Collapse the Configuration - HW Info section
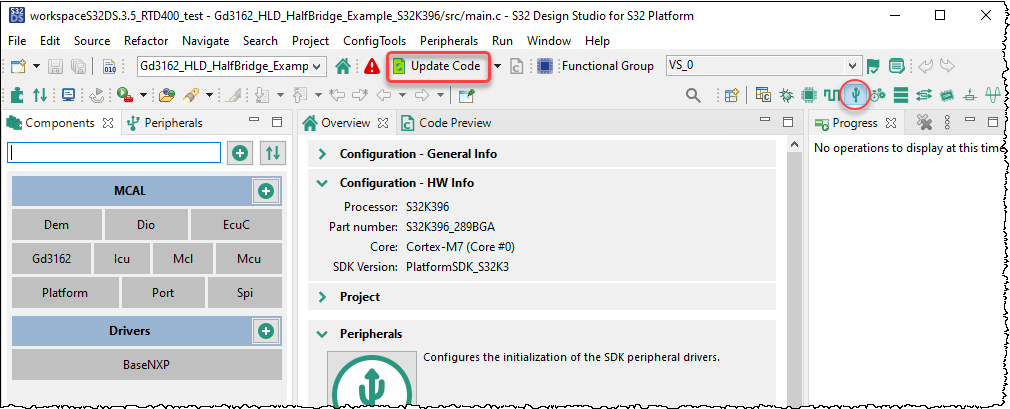1010x409 pixels. [322, 183]
